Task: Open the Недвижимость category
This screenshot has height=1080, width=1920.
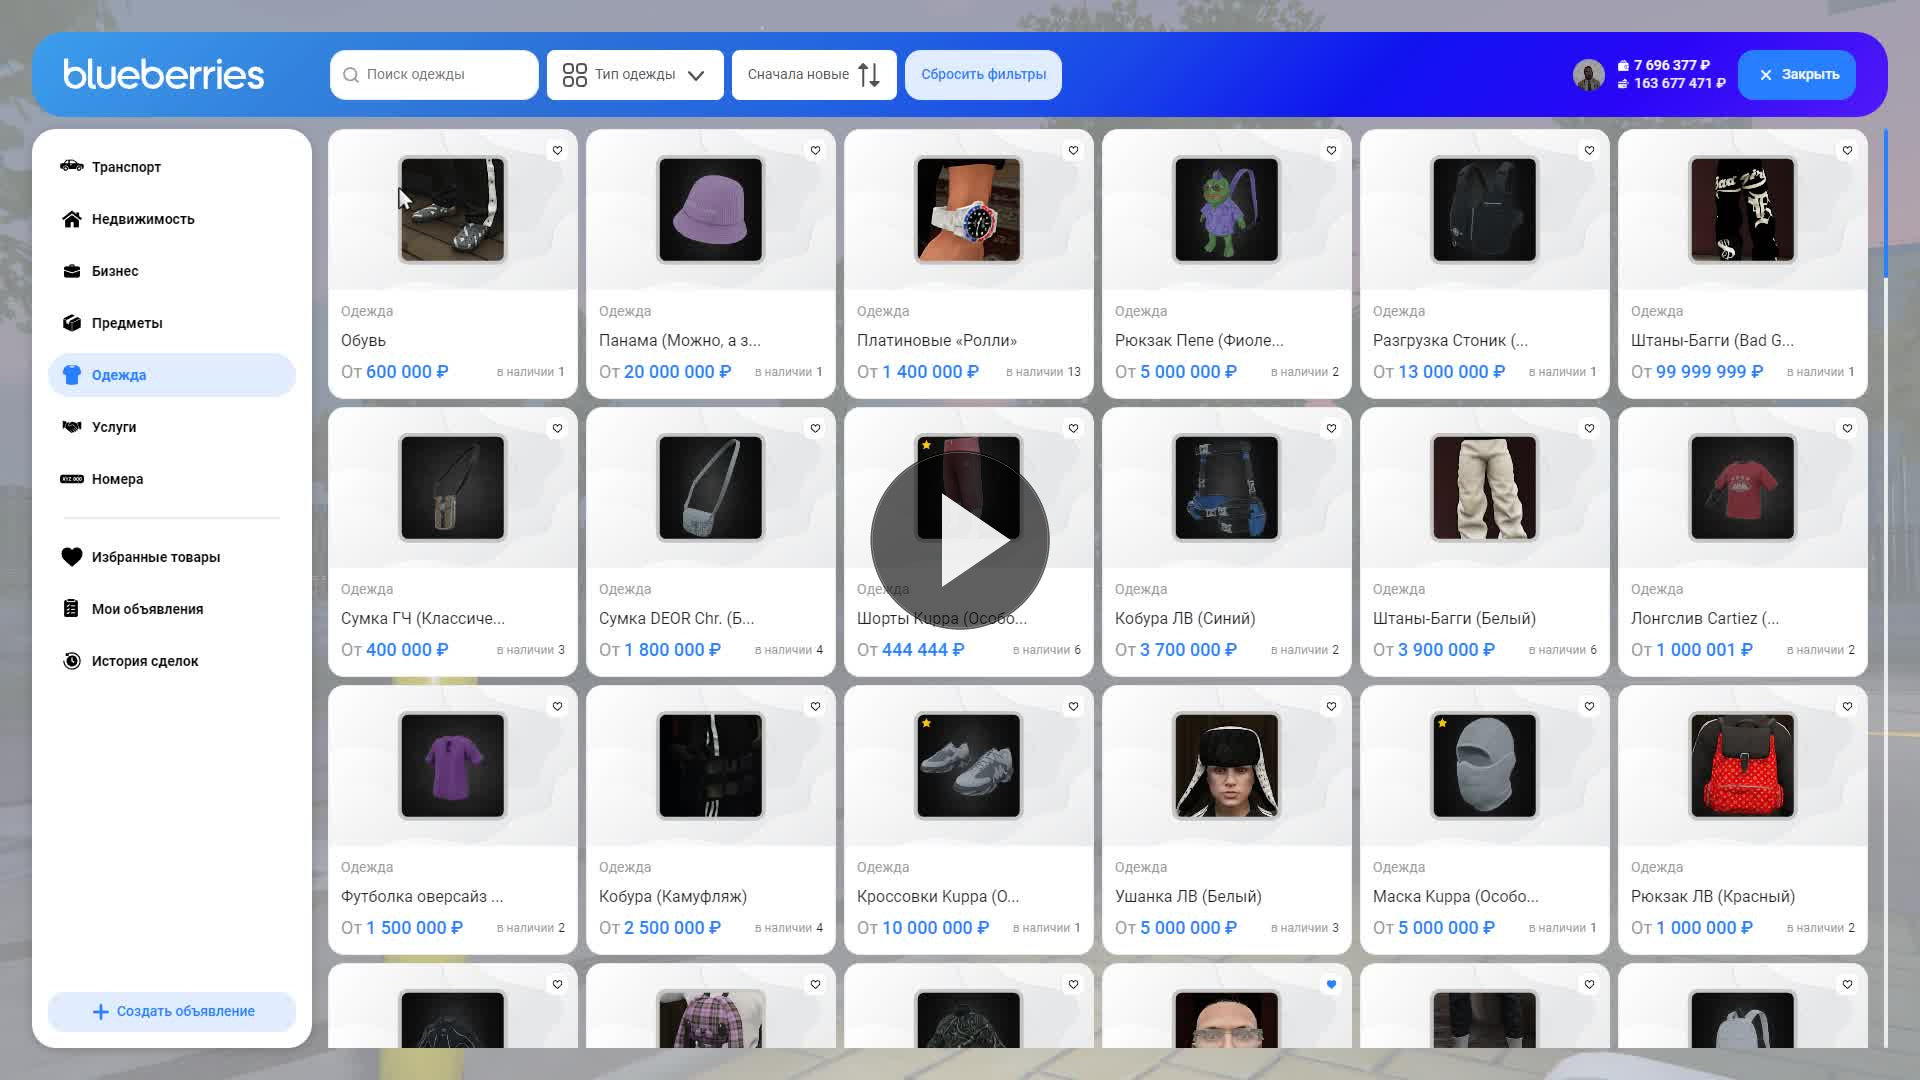Action: tap(172, 219)
